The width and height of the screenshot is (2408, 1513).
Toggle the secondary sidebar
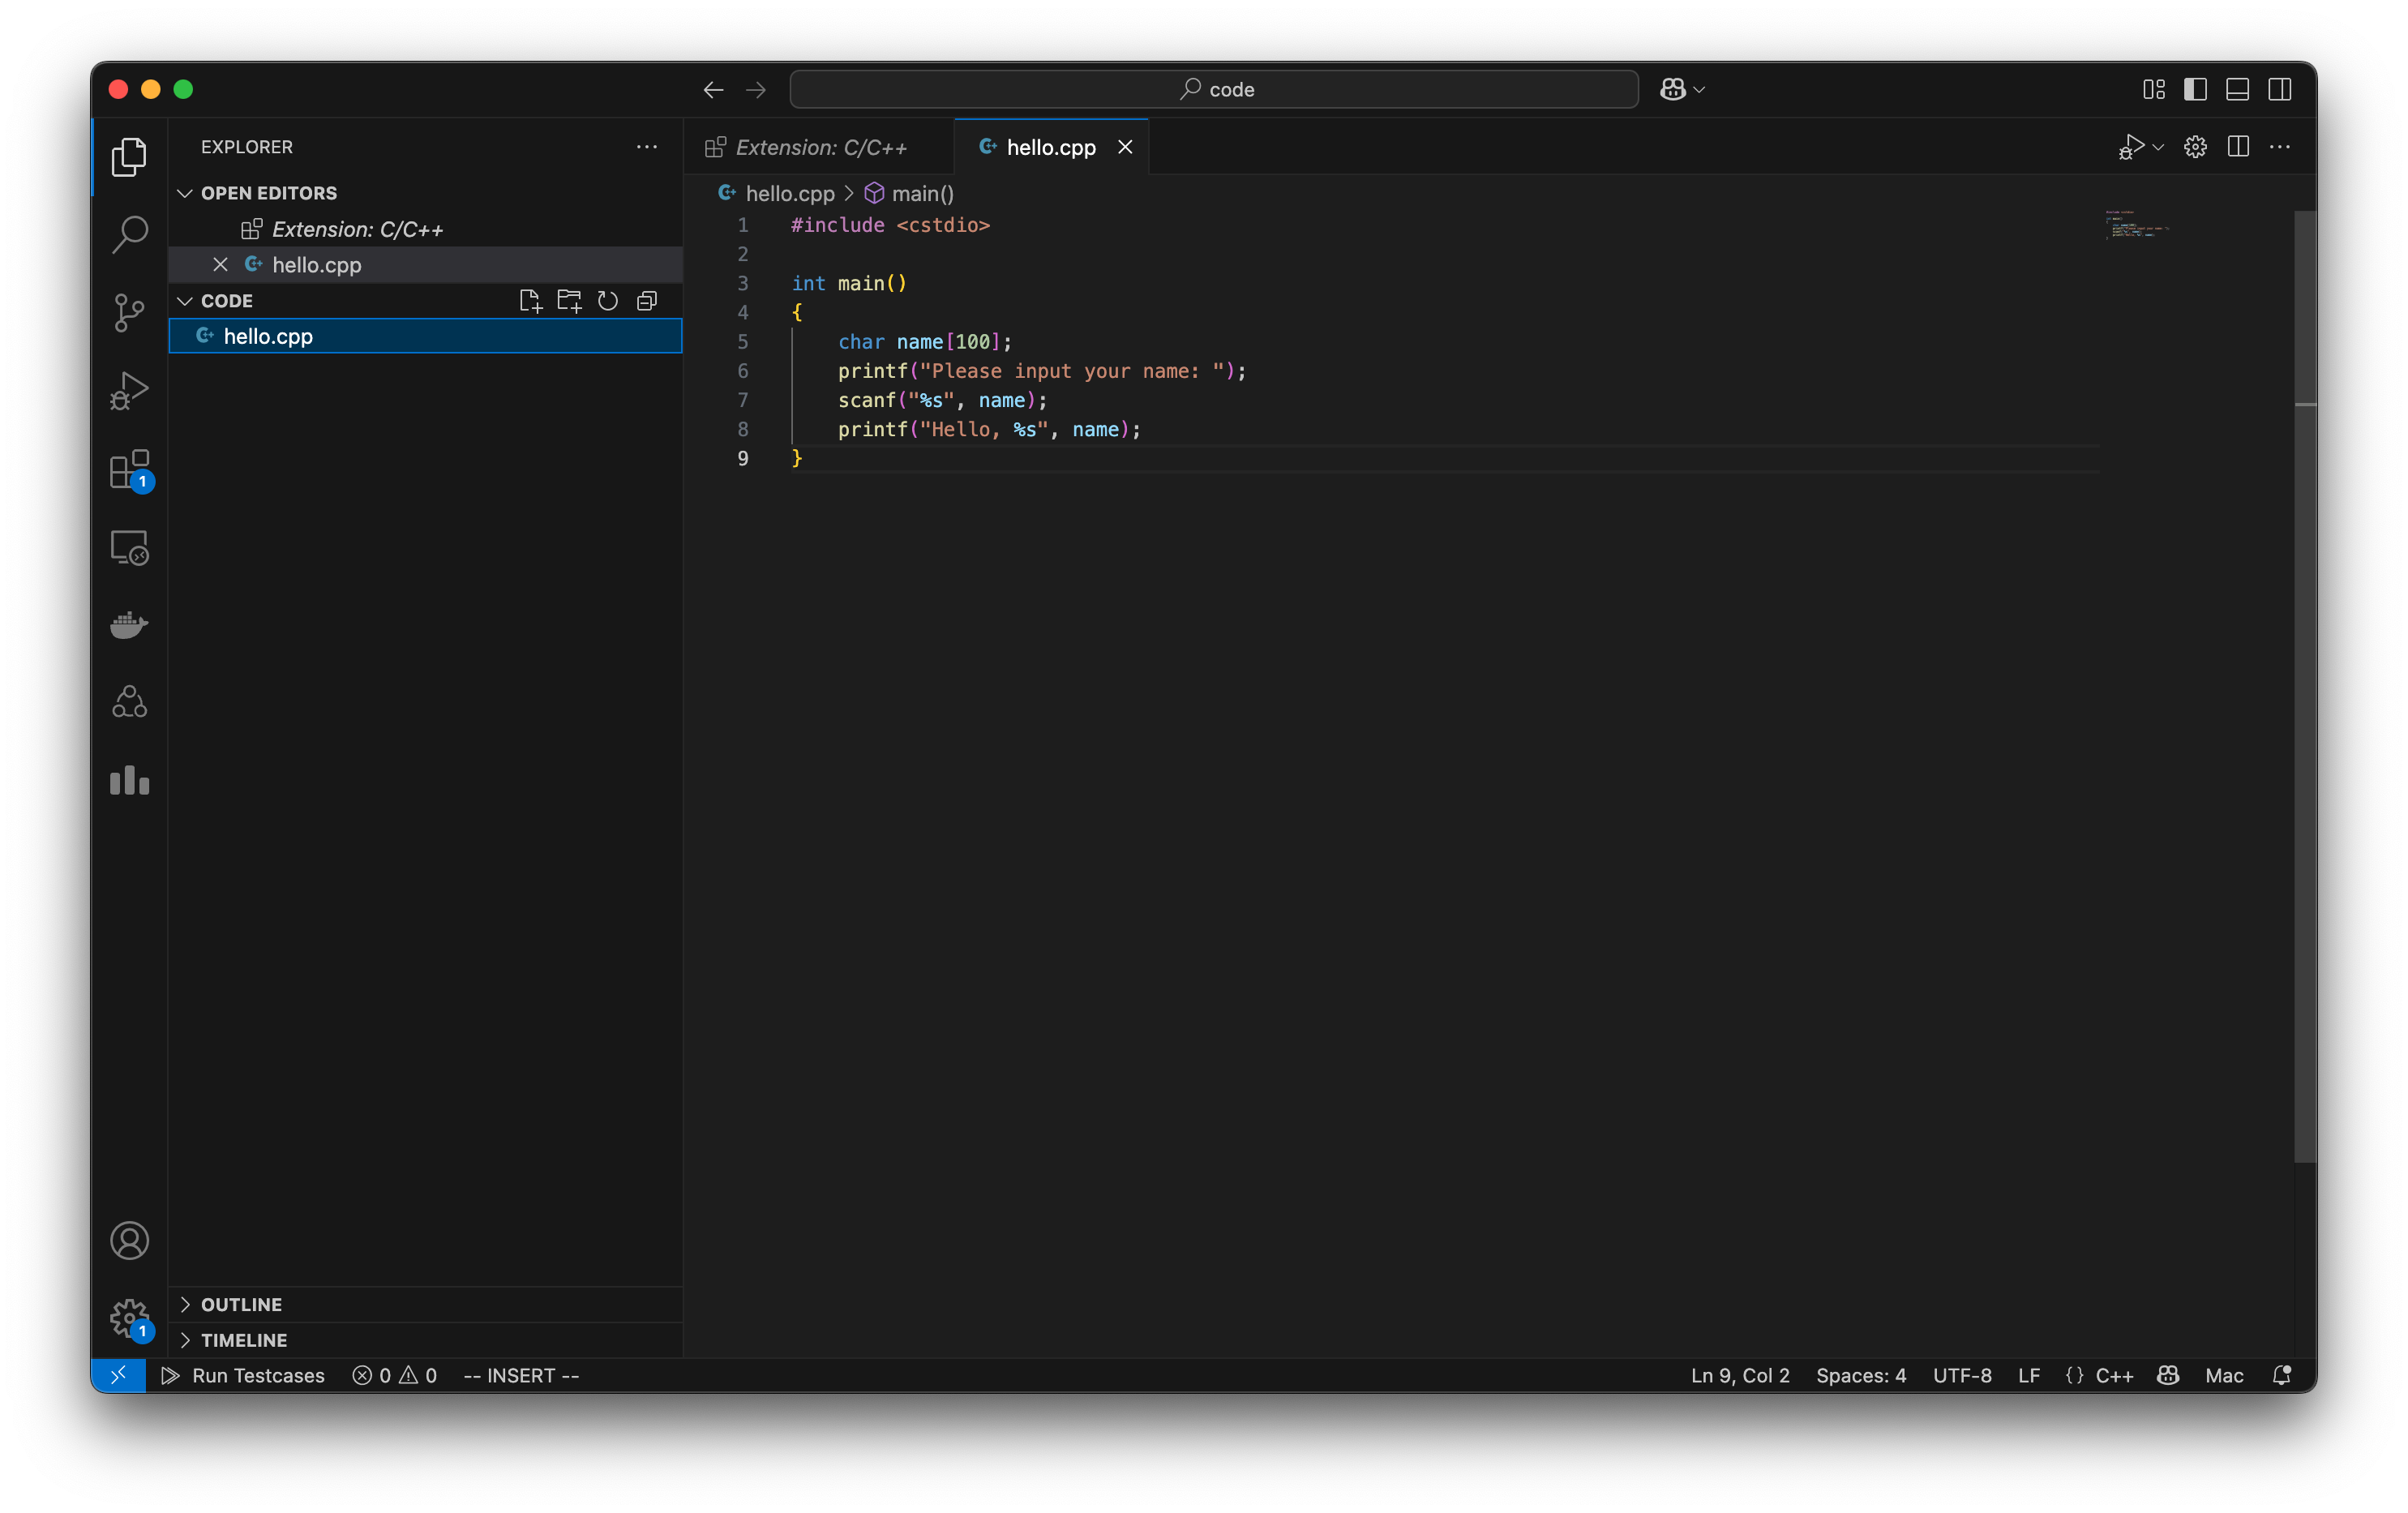point(2281,89)
